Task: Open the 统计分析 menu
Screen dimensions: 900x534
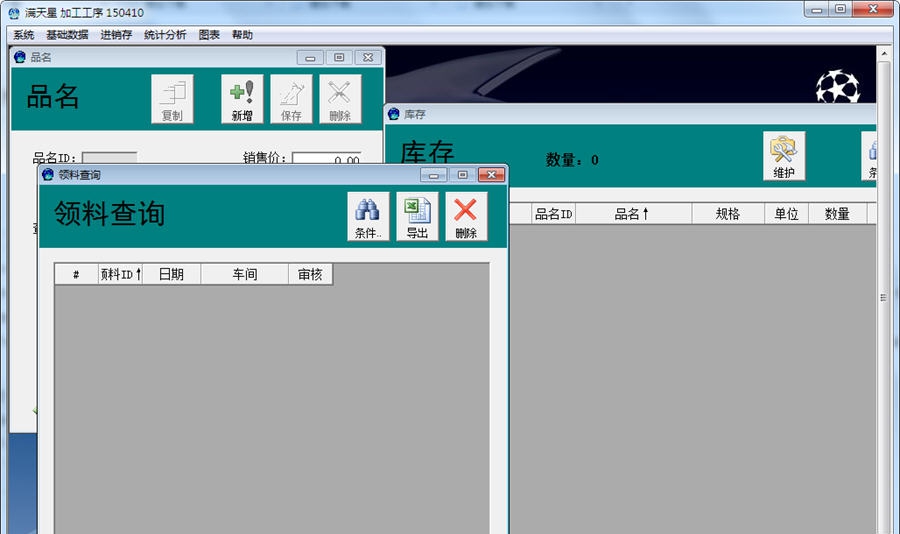Action: click(165, 35)
